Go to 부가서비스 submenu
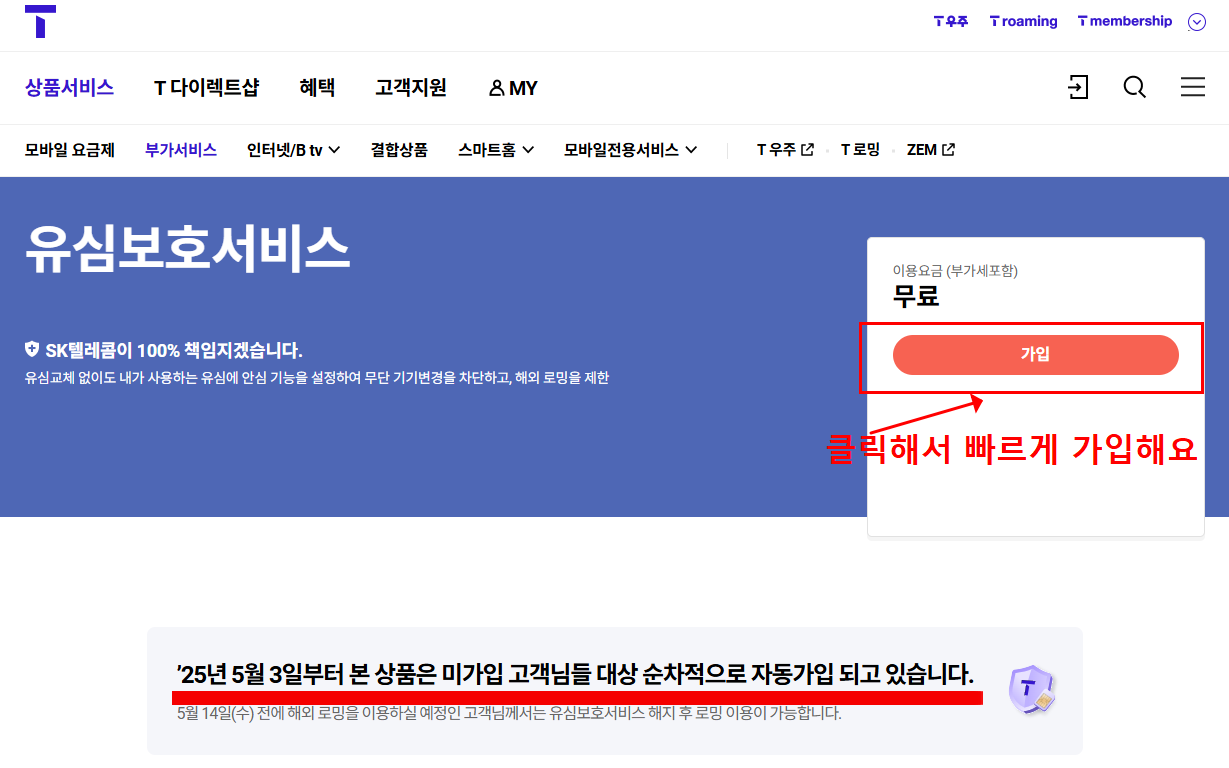The image size is (1229, 768). pos(181,150)
